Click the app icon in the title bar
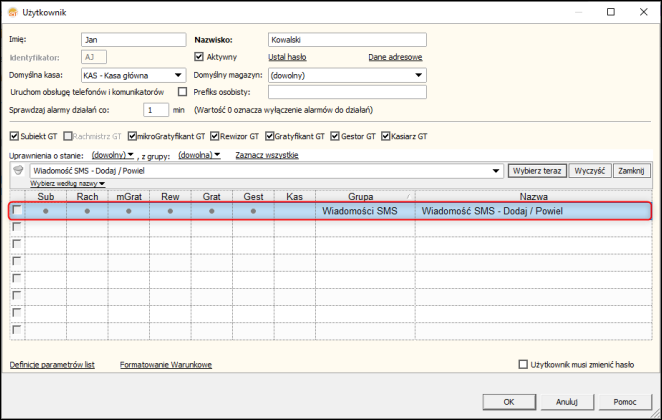 pos(13,12)
